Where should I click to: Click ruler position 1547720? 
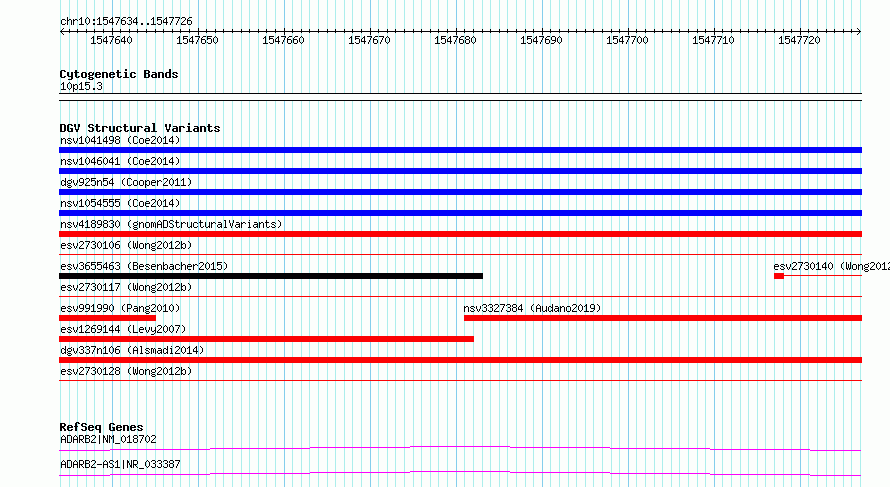pos(799,40)
